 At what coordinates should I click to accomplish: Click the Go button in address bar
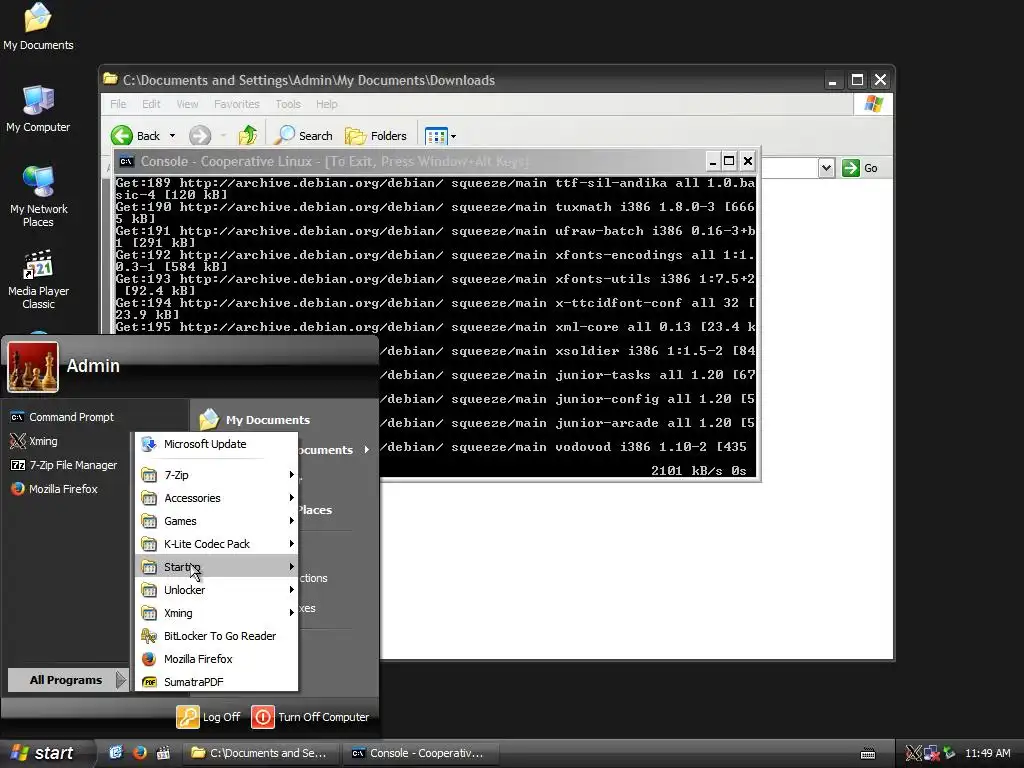(860, 168)
